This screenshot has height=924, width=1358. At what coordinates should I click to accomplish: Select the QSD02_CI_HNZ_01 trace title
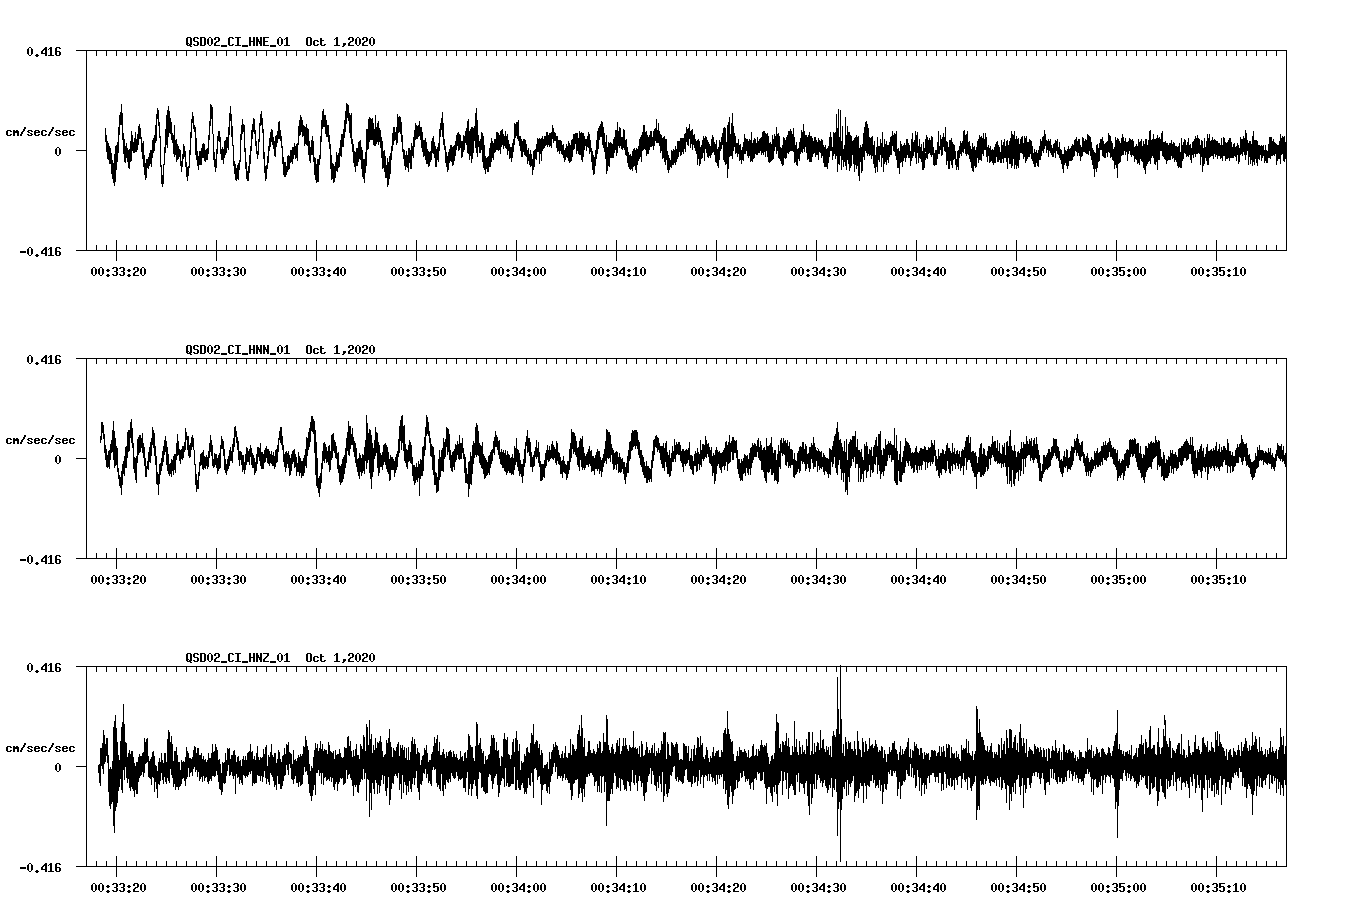click(237, 657)
